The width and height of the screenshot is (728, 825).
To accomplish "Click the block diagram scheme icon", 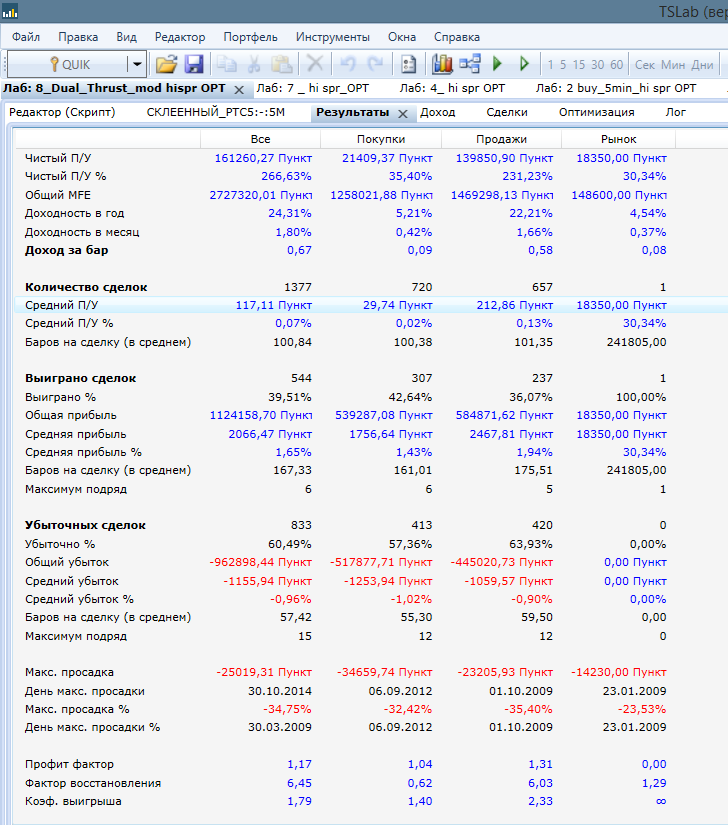I will [470, 64].
